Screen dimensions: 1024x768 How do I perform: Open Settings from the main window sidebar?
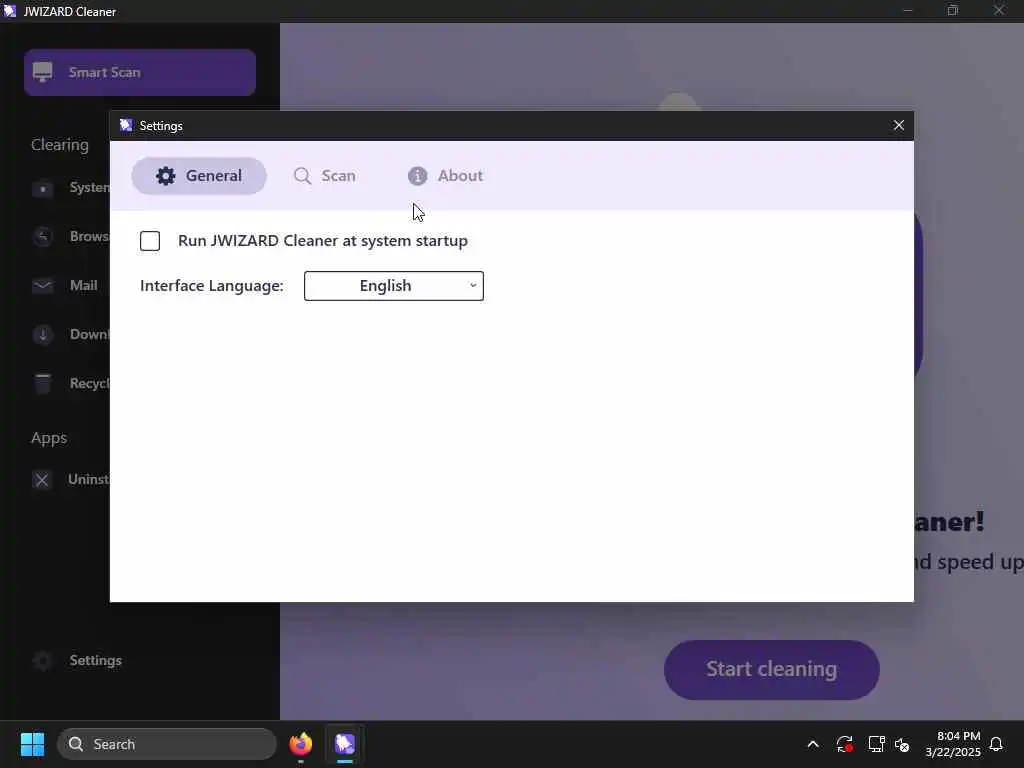[77, 661]
